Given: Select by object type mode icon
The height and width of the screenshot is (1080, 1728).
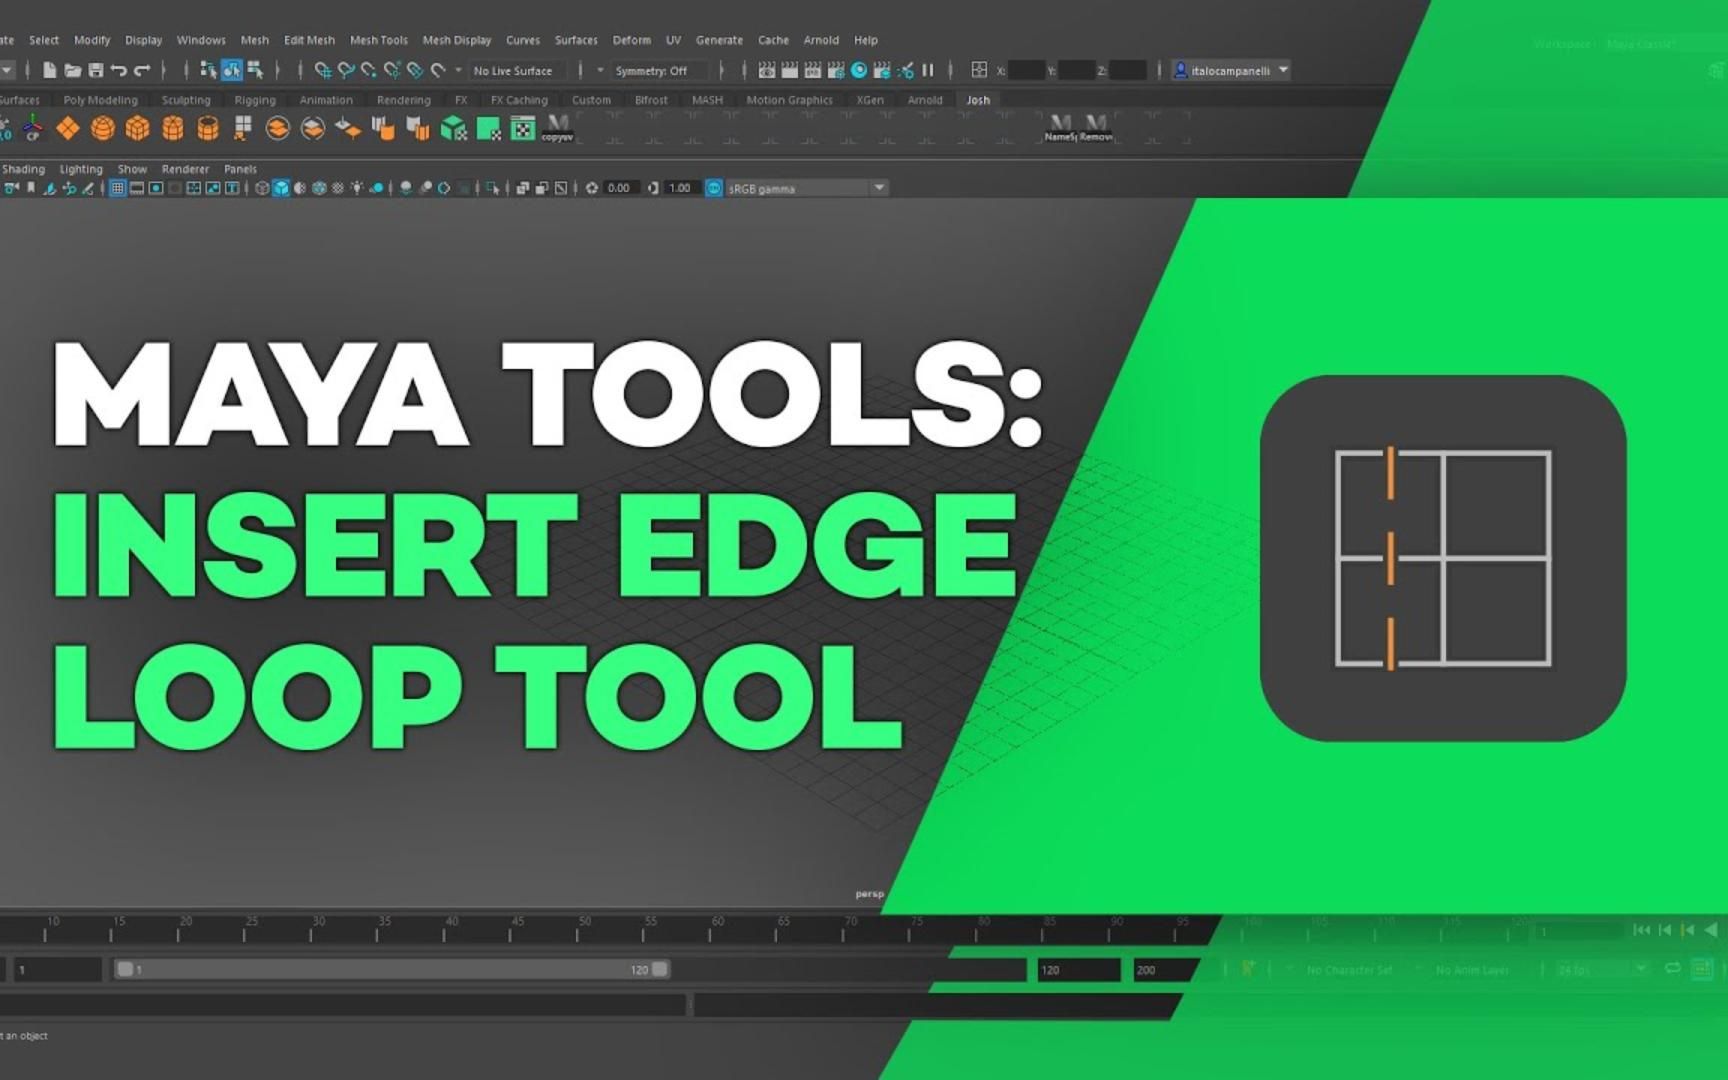Looking at the screenshot, I should point(231,70).
